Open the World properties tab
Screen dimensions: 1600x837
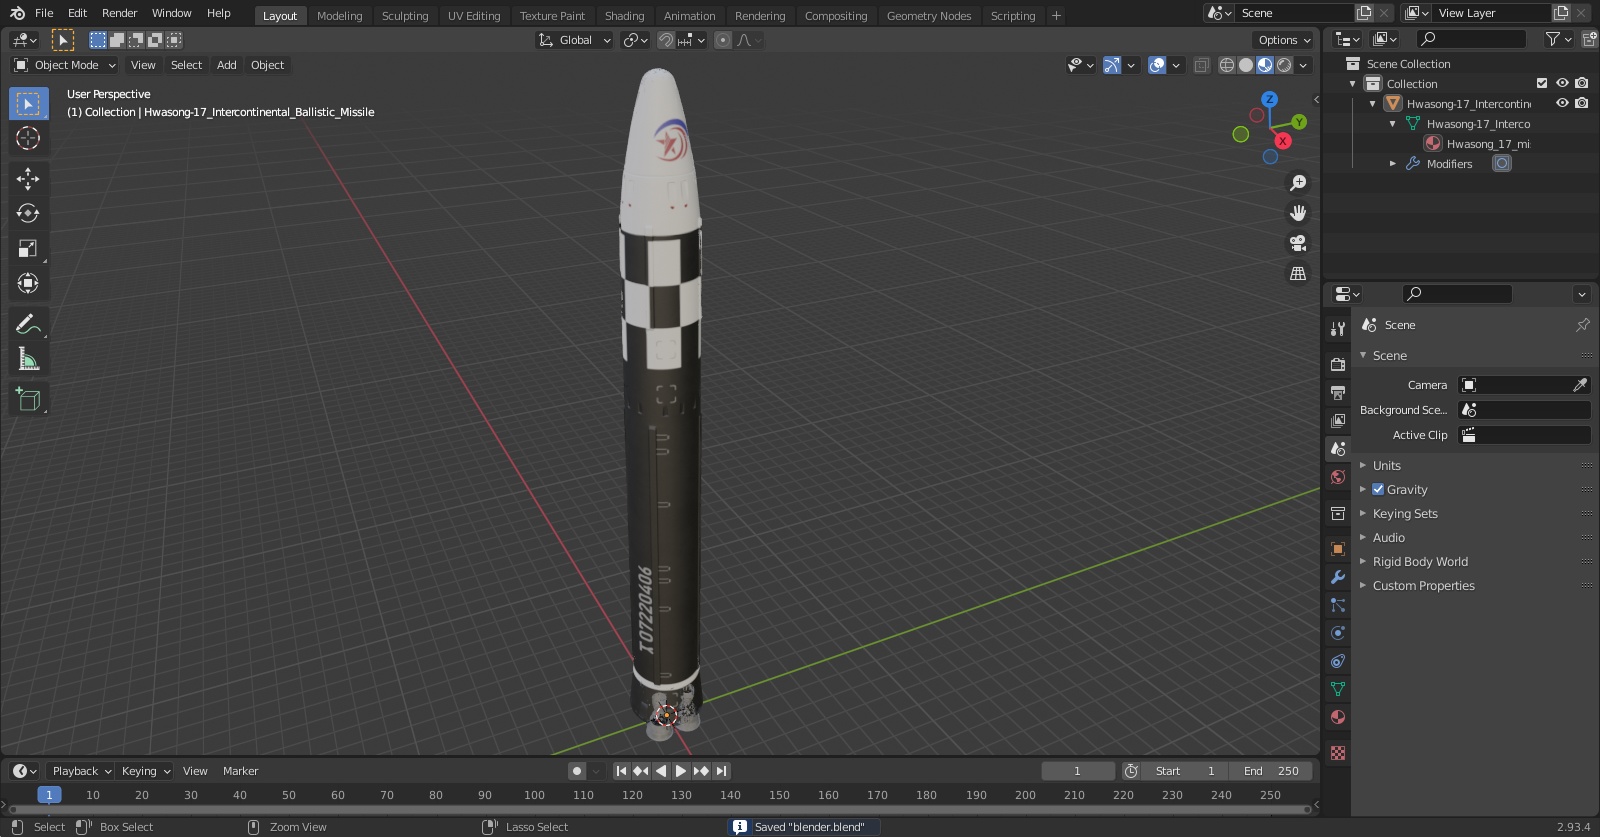pos(1337,477)
